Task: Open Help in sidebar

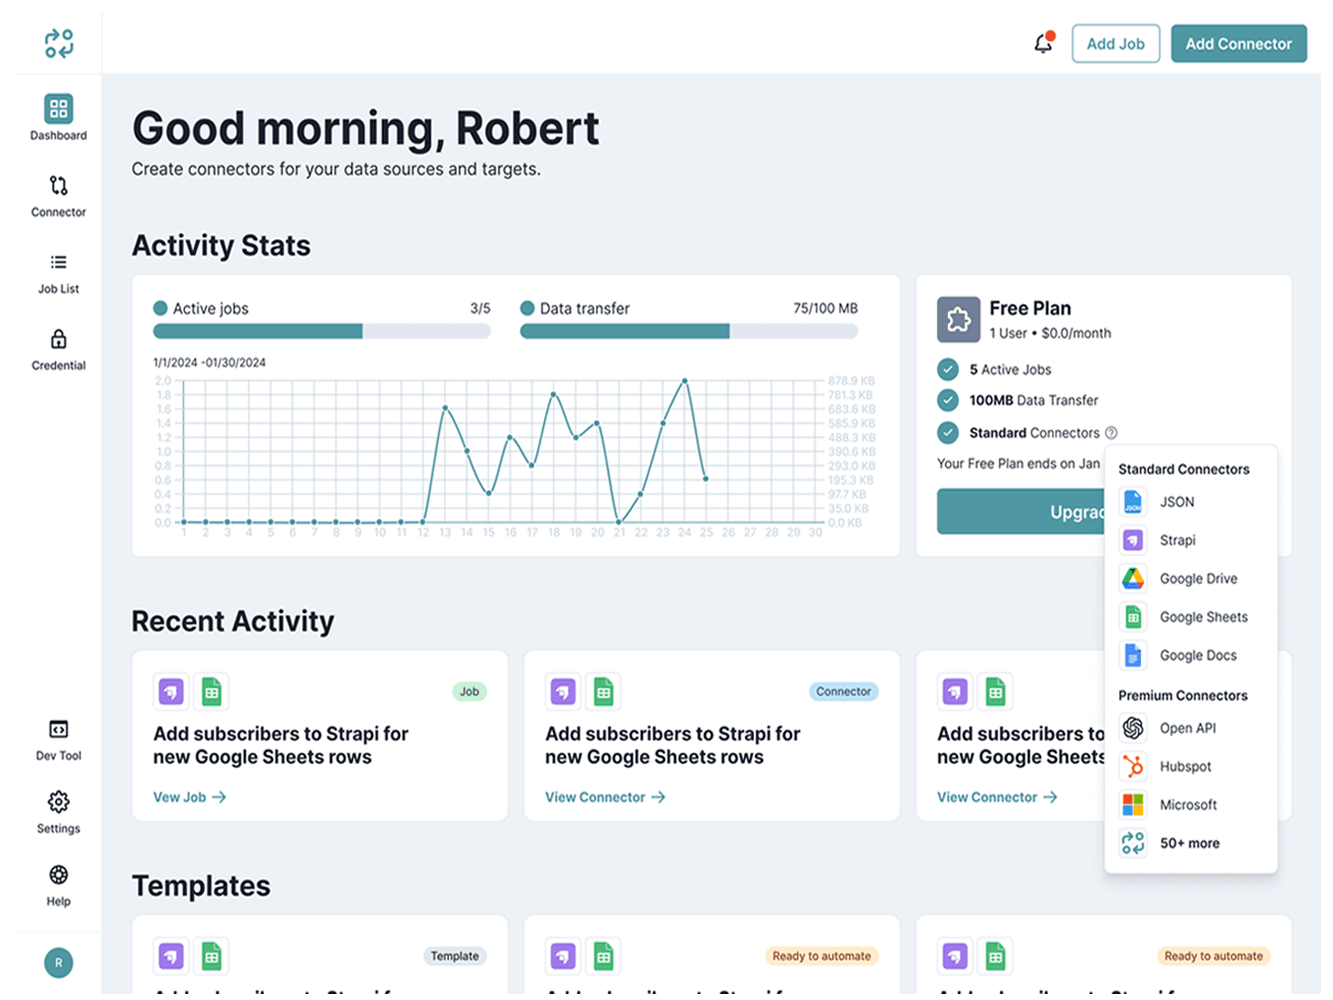Action: click(58, 886)
